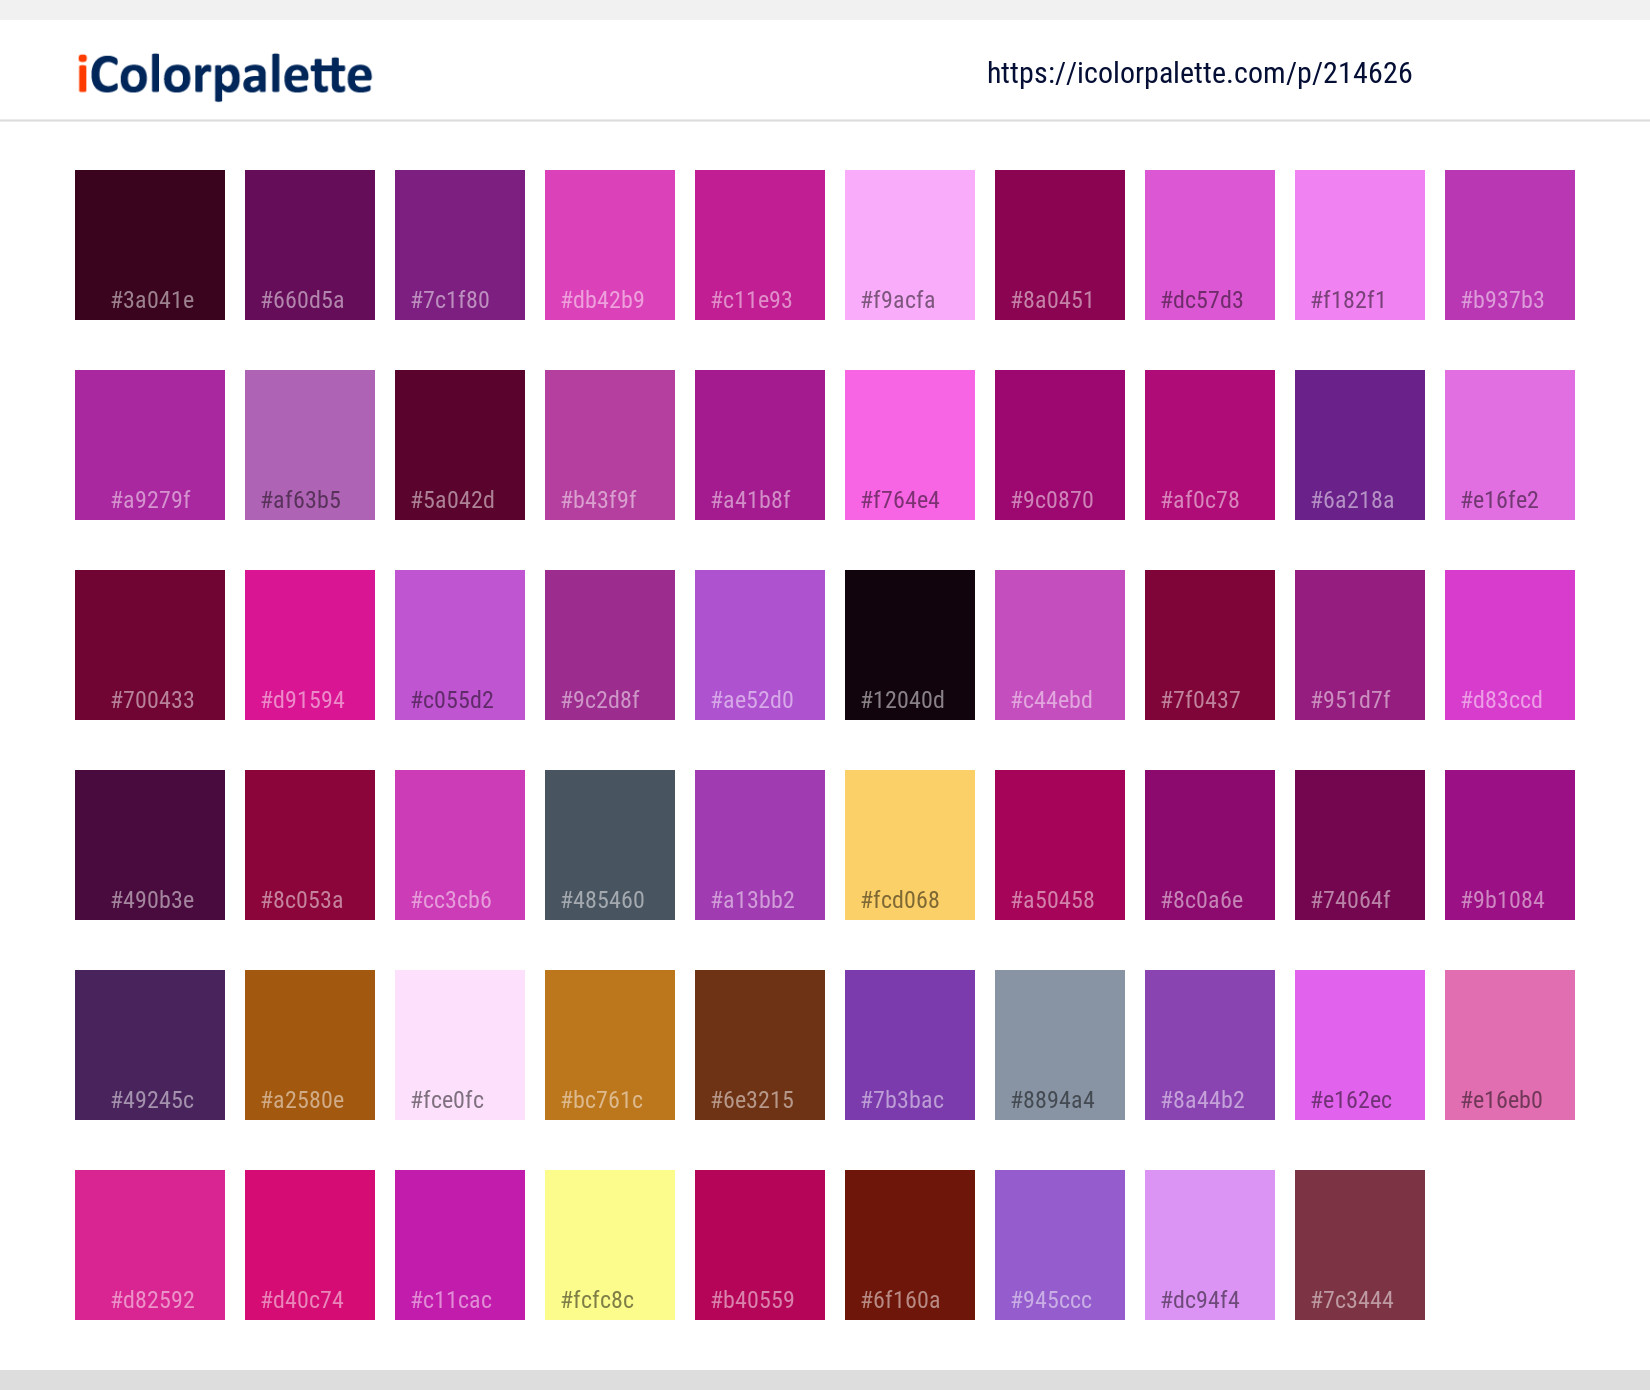Viewport: 1650px width, 1390px height.
Task: Select the #e16fe2 swatch
Action: [1510, 445]
